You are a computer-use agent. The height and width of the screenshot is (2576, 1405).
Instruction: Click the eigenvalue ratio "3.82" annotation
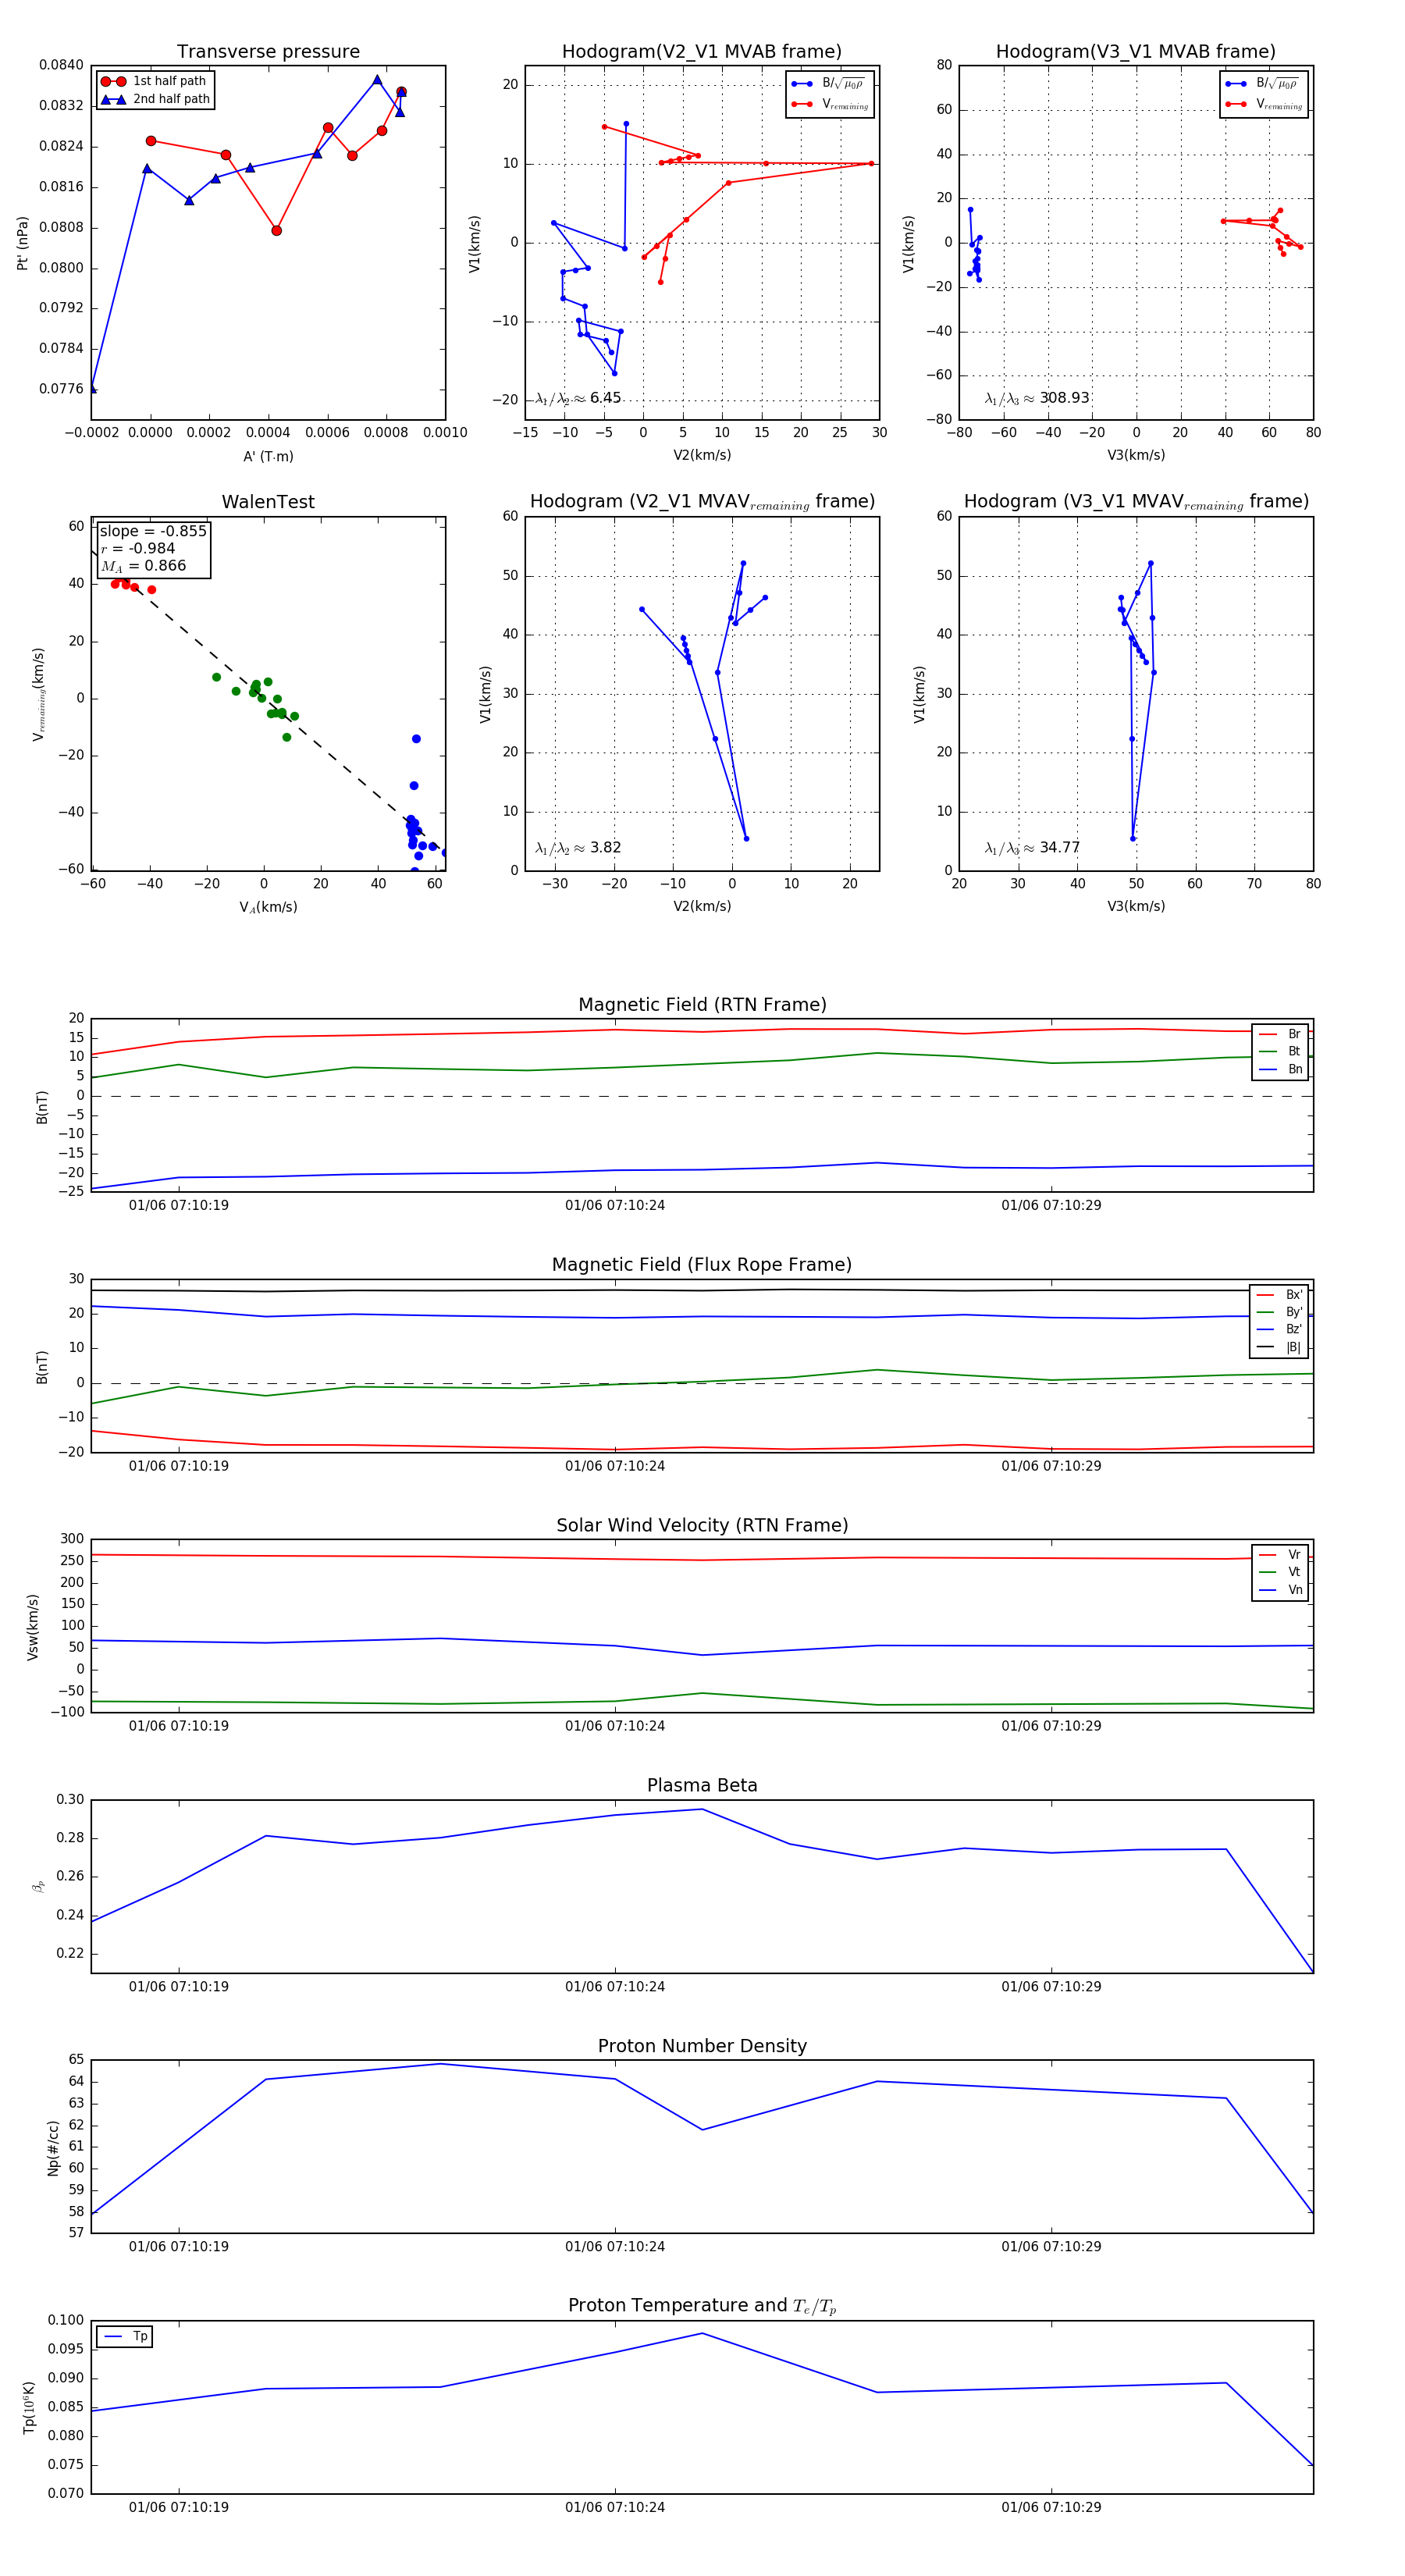(605, 848)
